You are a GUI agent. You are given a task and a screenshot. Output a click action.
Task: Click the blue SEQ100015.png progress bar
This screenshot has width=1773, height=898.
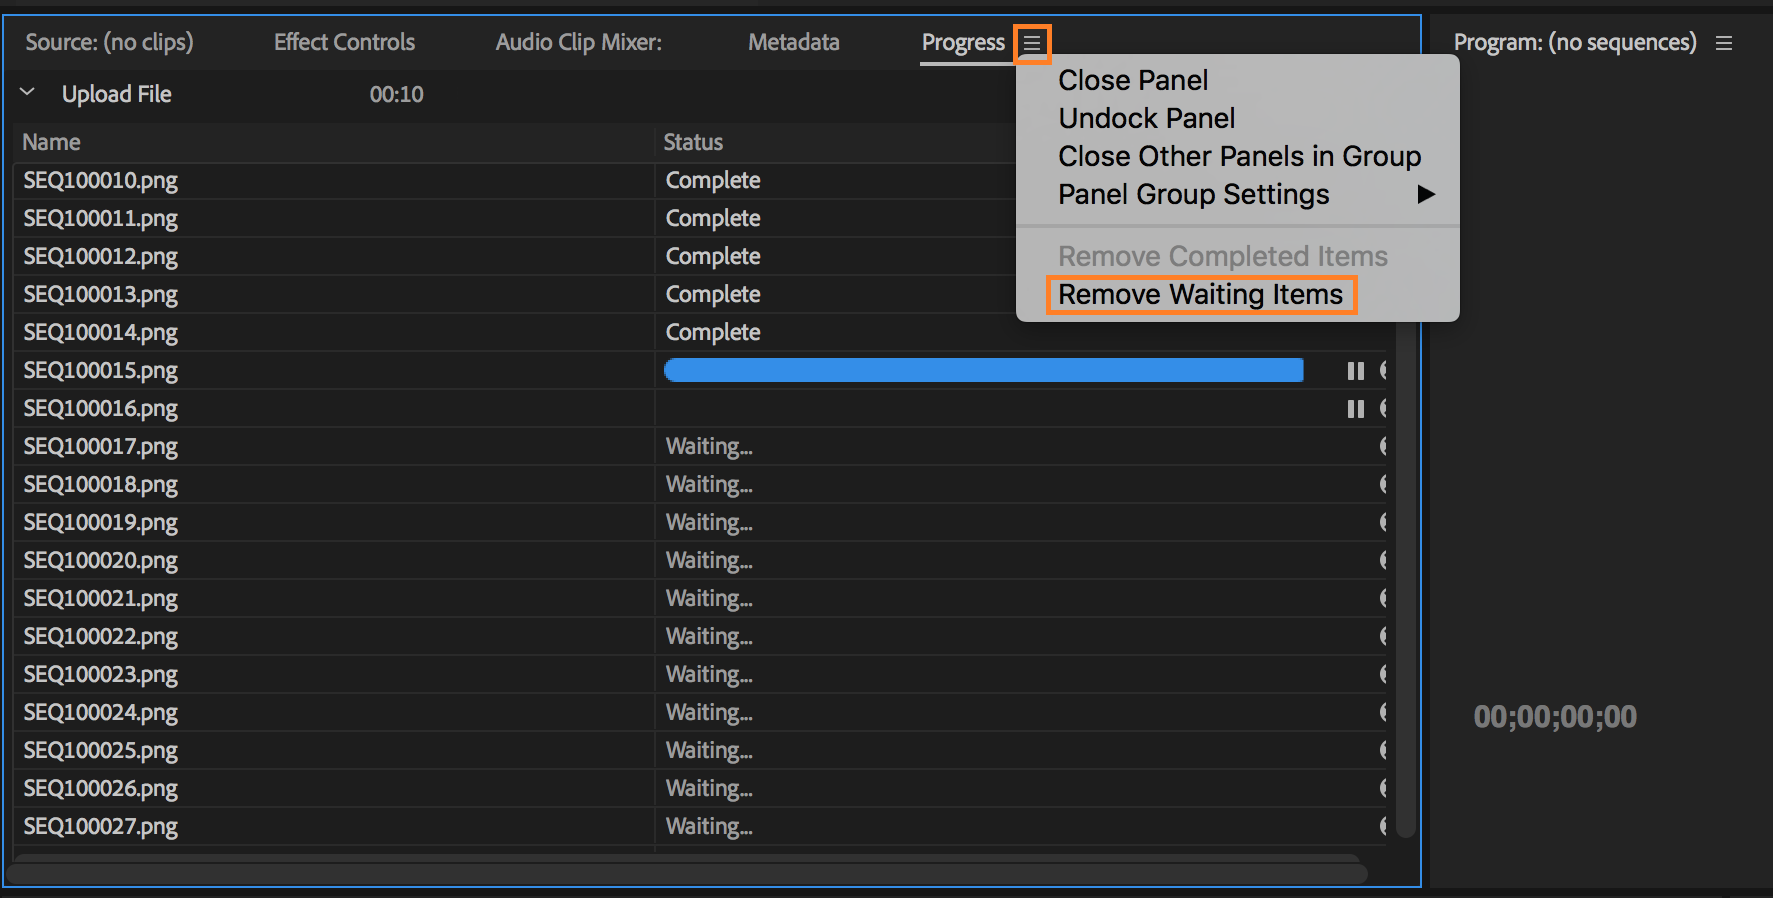pyautogui.click(x=983, y=371)
